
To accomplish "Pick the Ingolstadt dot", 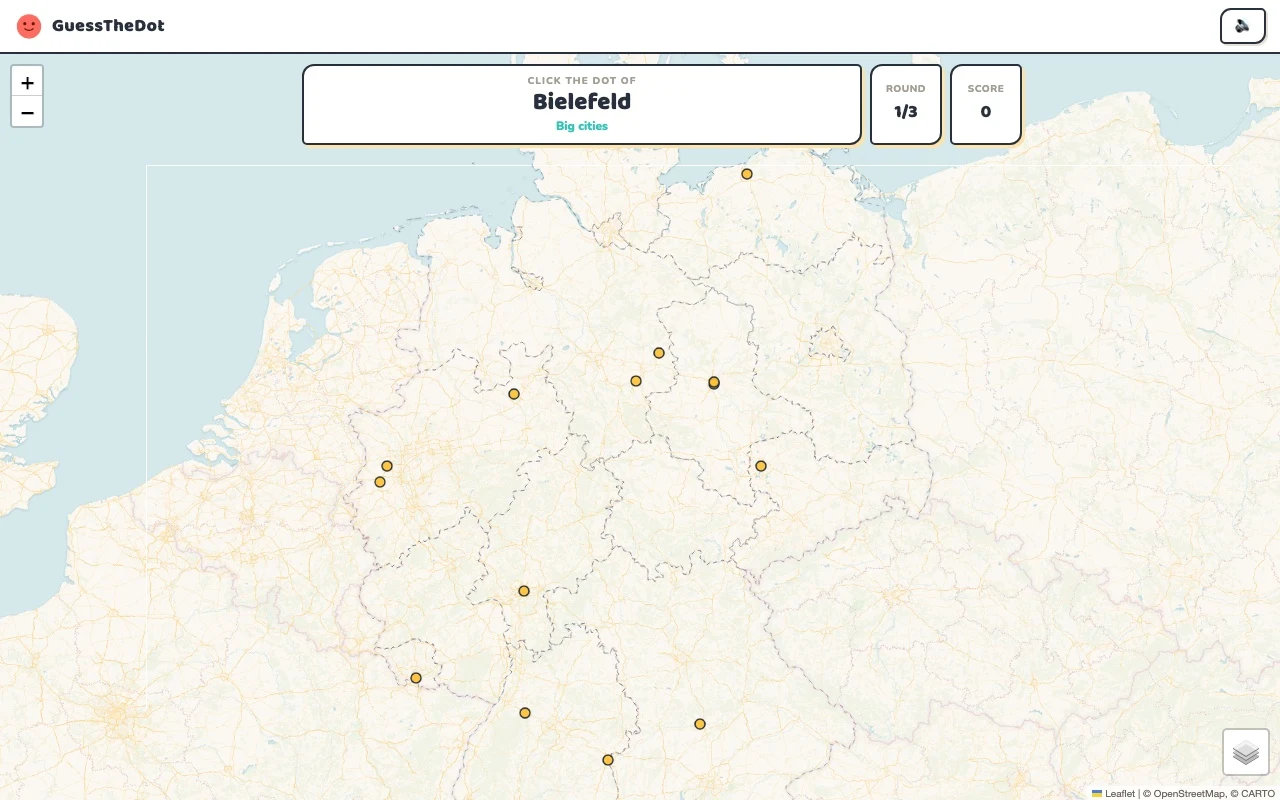I will click(x=700, y=724).
